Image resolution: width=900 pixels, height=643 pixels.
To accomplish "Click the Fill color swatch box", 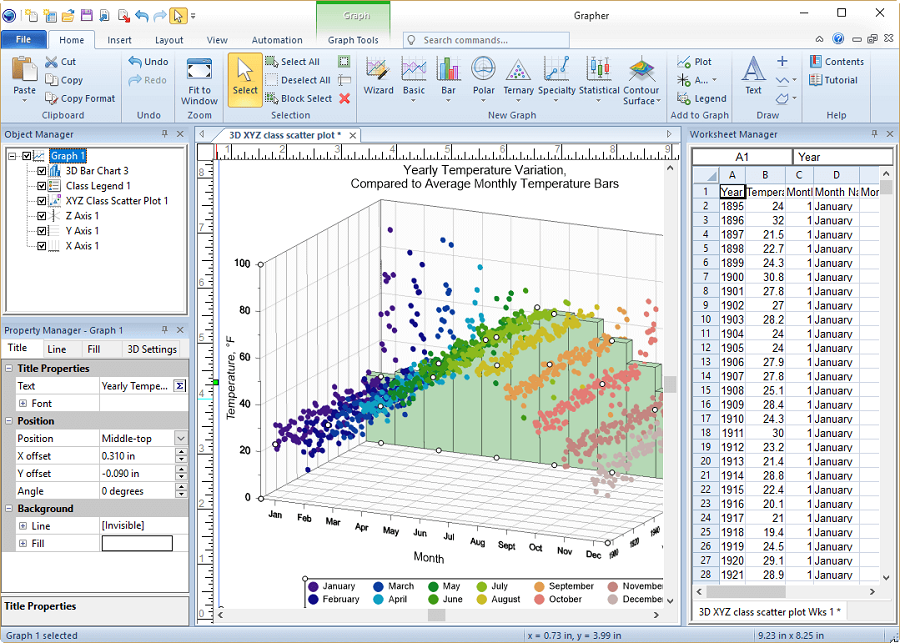I will pos(137,544).
